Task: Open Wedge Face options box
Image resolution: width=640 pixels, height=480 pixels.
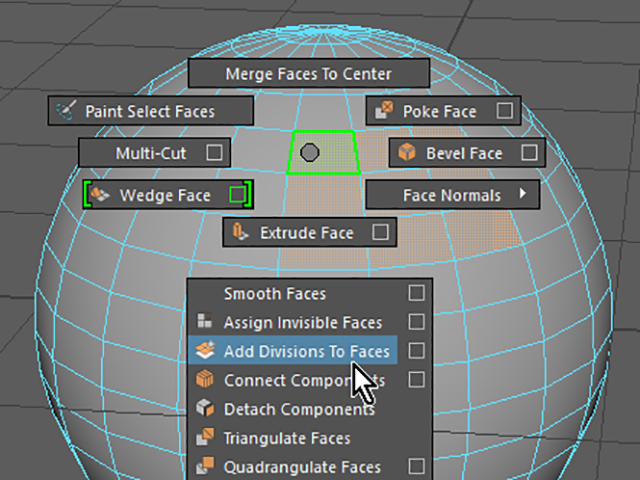Action: click(238, 195)
